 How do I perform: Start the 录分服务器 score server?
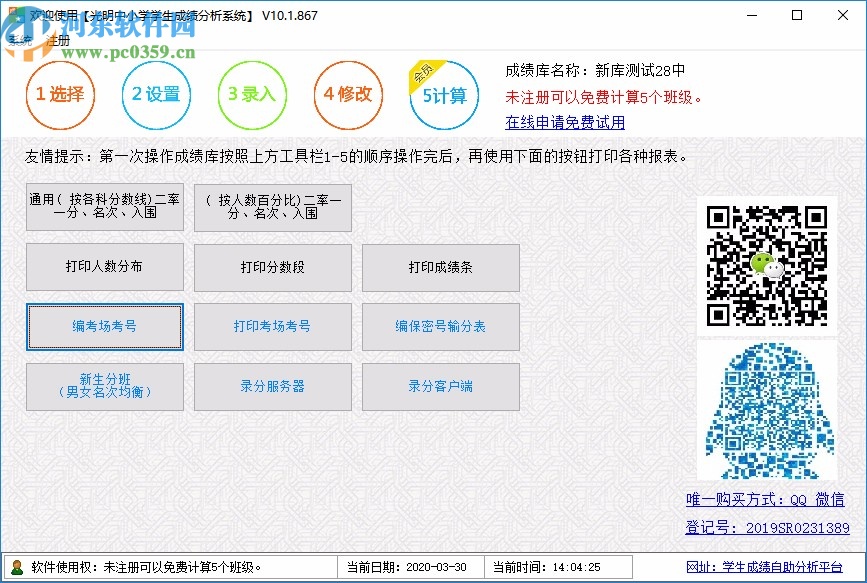pyautogui.click(x=272, y=387)
